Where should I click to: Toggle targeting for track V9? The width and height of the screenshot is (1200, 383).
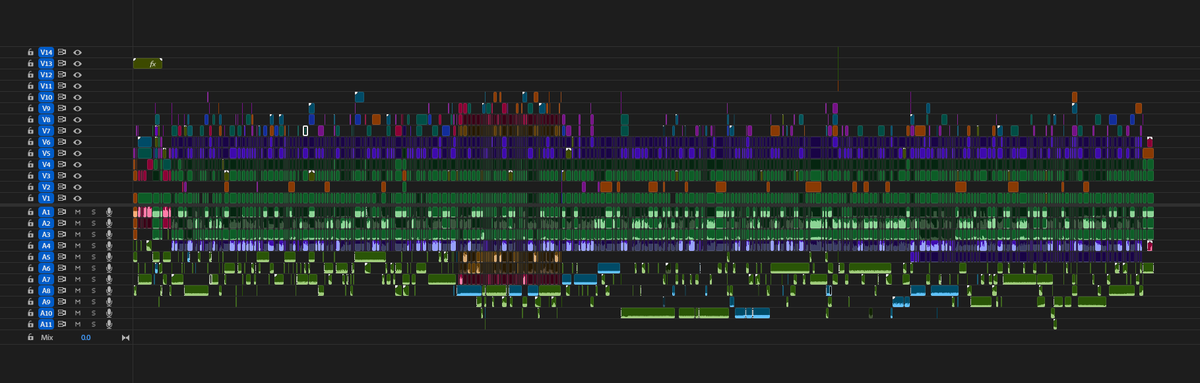click(46, 108)
